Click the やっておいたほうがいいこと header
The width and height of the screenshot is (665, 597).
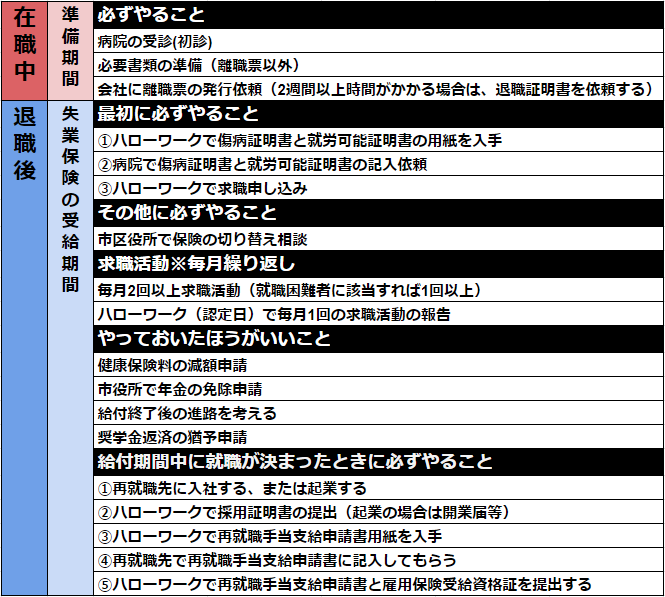378,339
